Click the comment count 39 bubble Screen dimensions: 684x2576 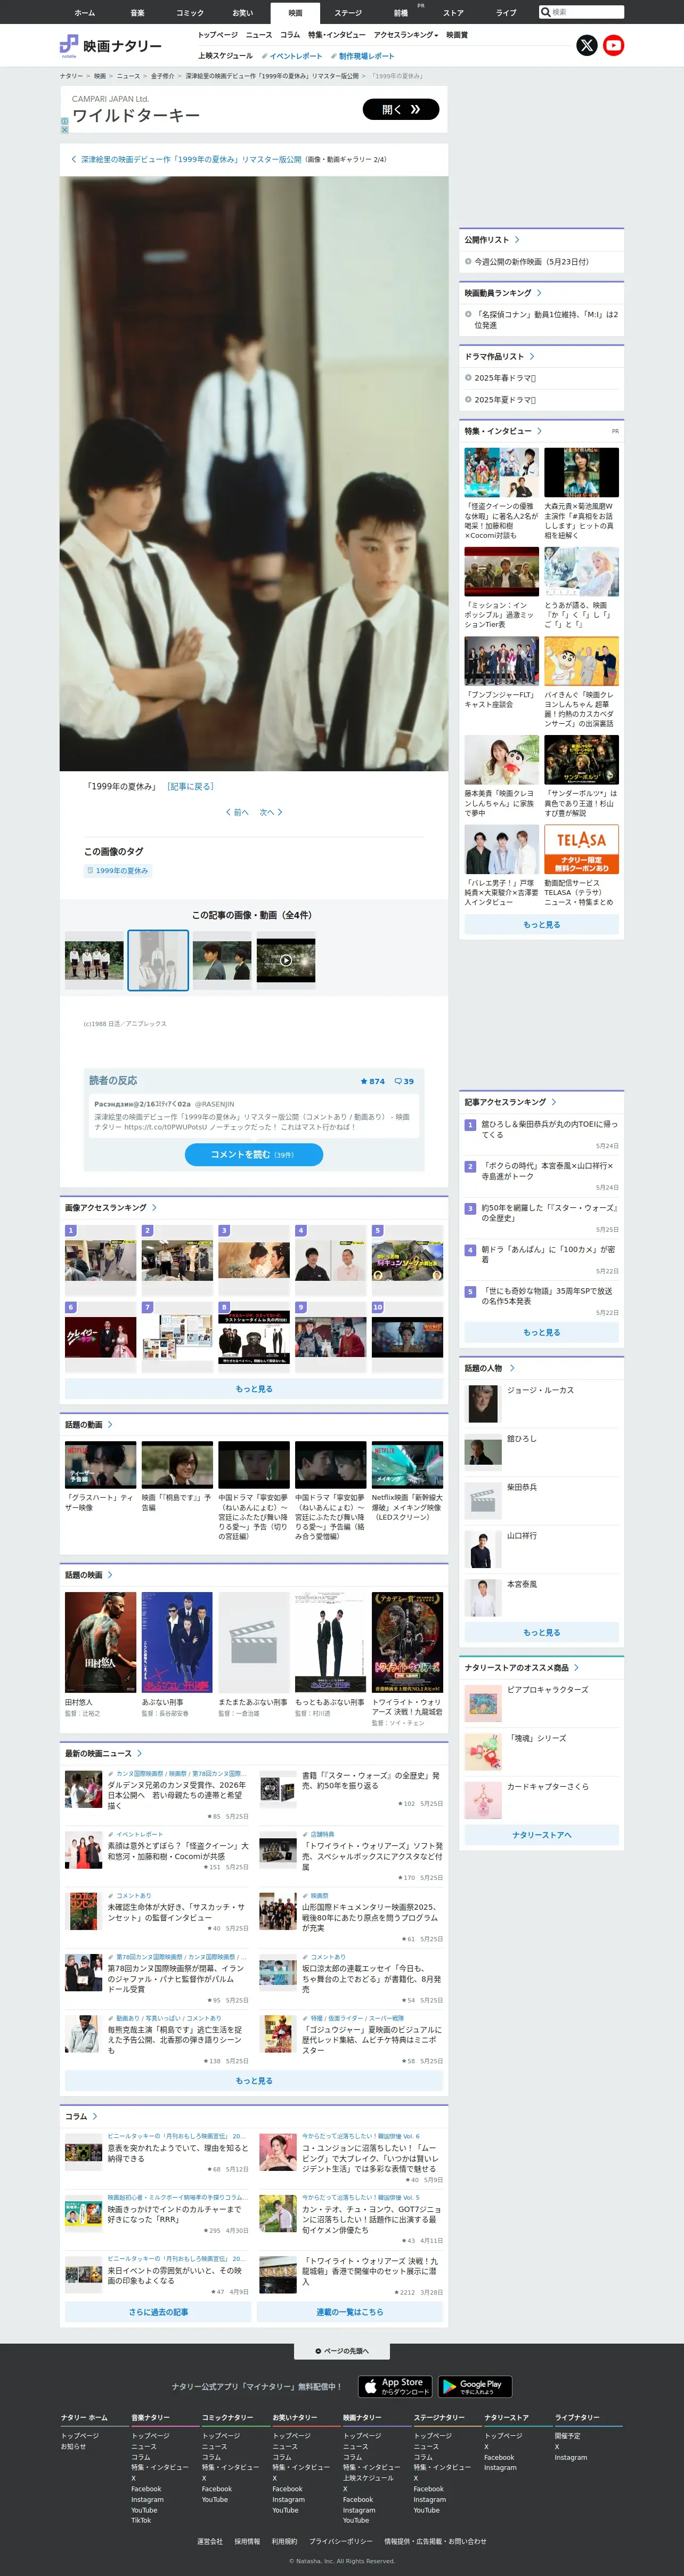coord(404,1081)
